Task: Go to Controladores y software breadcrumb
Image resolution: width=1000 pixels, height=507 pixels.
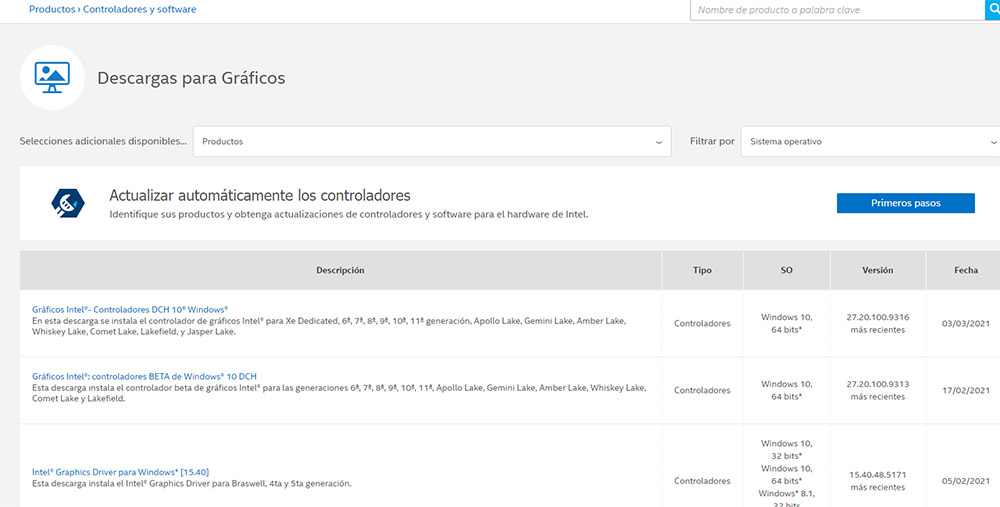Action: (x=140, y=10)
